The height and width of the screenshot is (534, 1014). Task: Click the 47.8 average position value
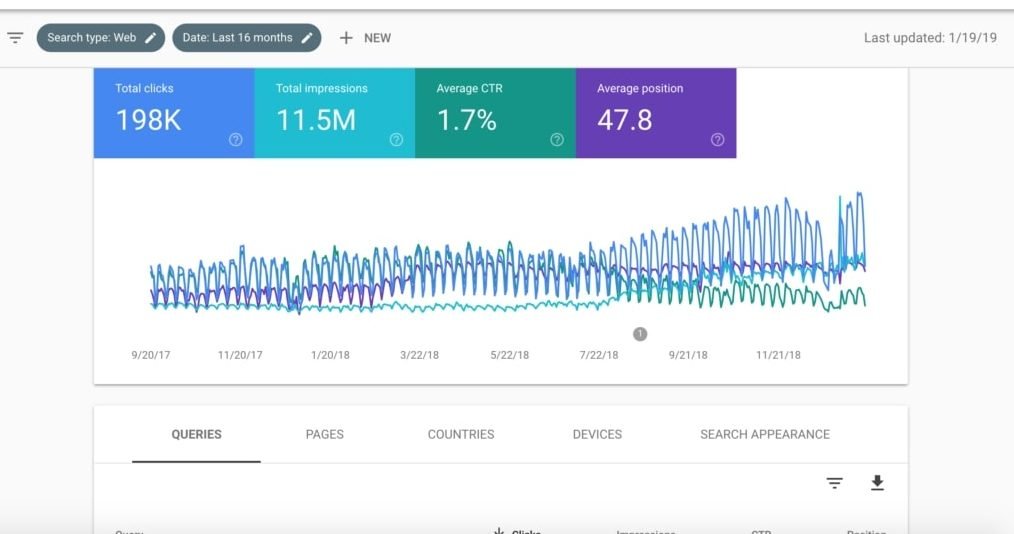click(x=625, y=120)
